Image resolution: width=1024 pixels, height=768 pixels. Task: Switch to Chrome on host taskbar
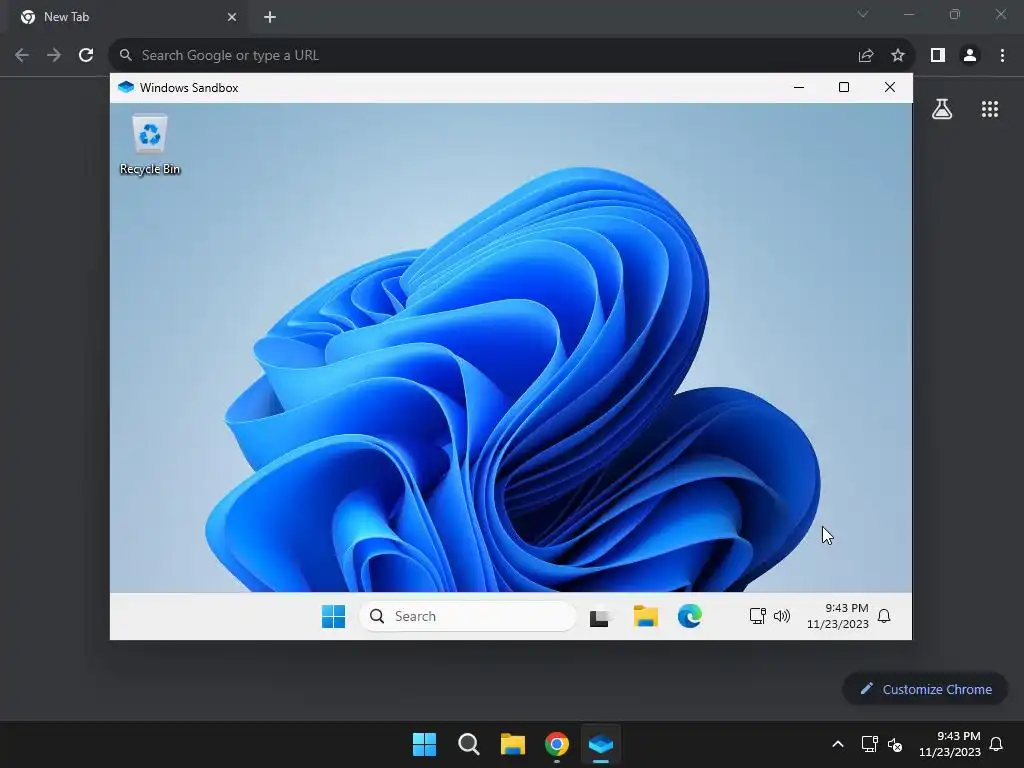(557, 744)
